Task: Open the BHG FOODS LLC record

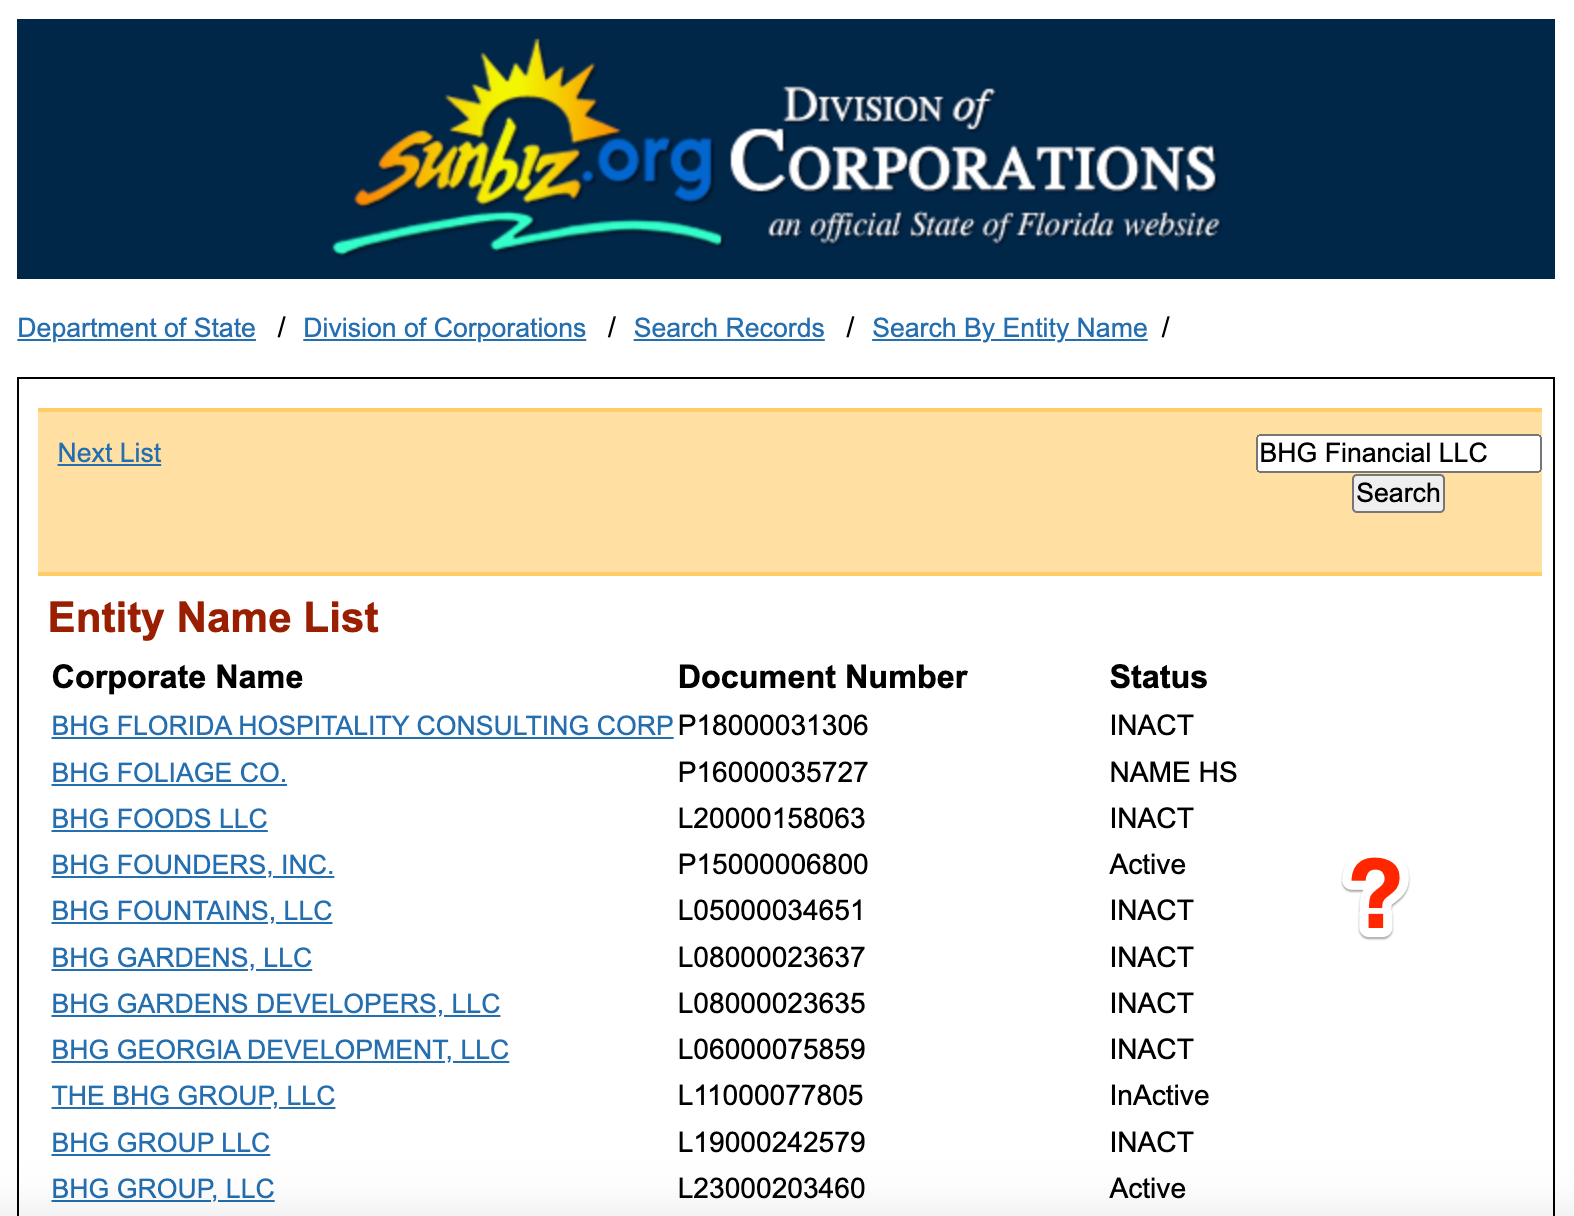Action: (x=159, y=818)
